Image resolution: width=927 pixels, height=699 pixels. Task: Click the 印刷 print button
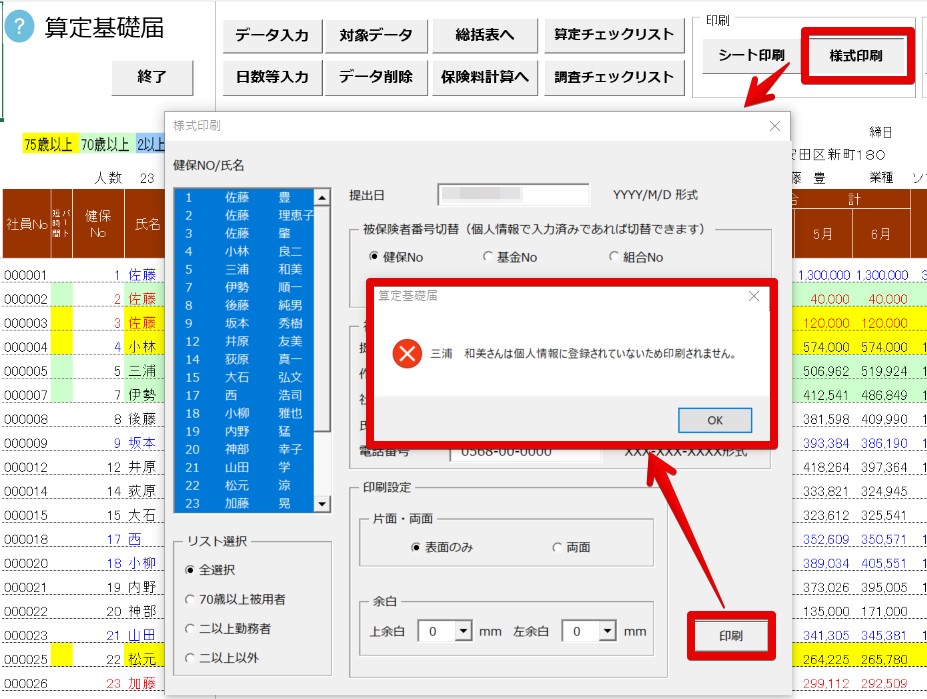[x=731, y=636]
